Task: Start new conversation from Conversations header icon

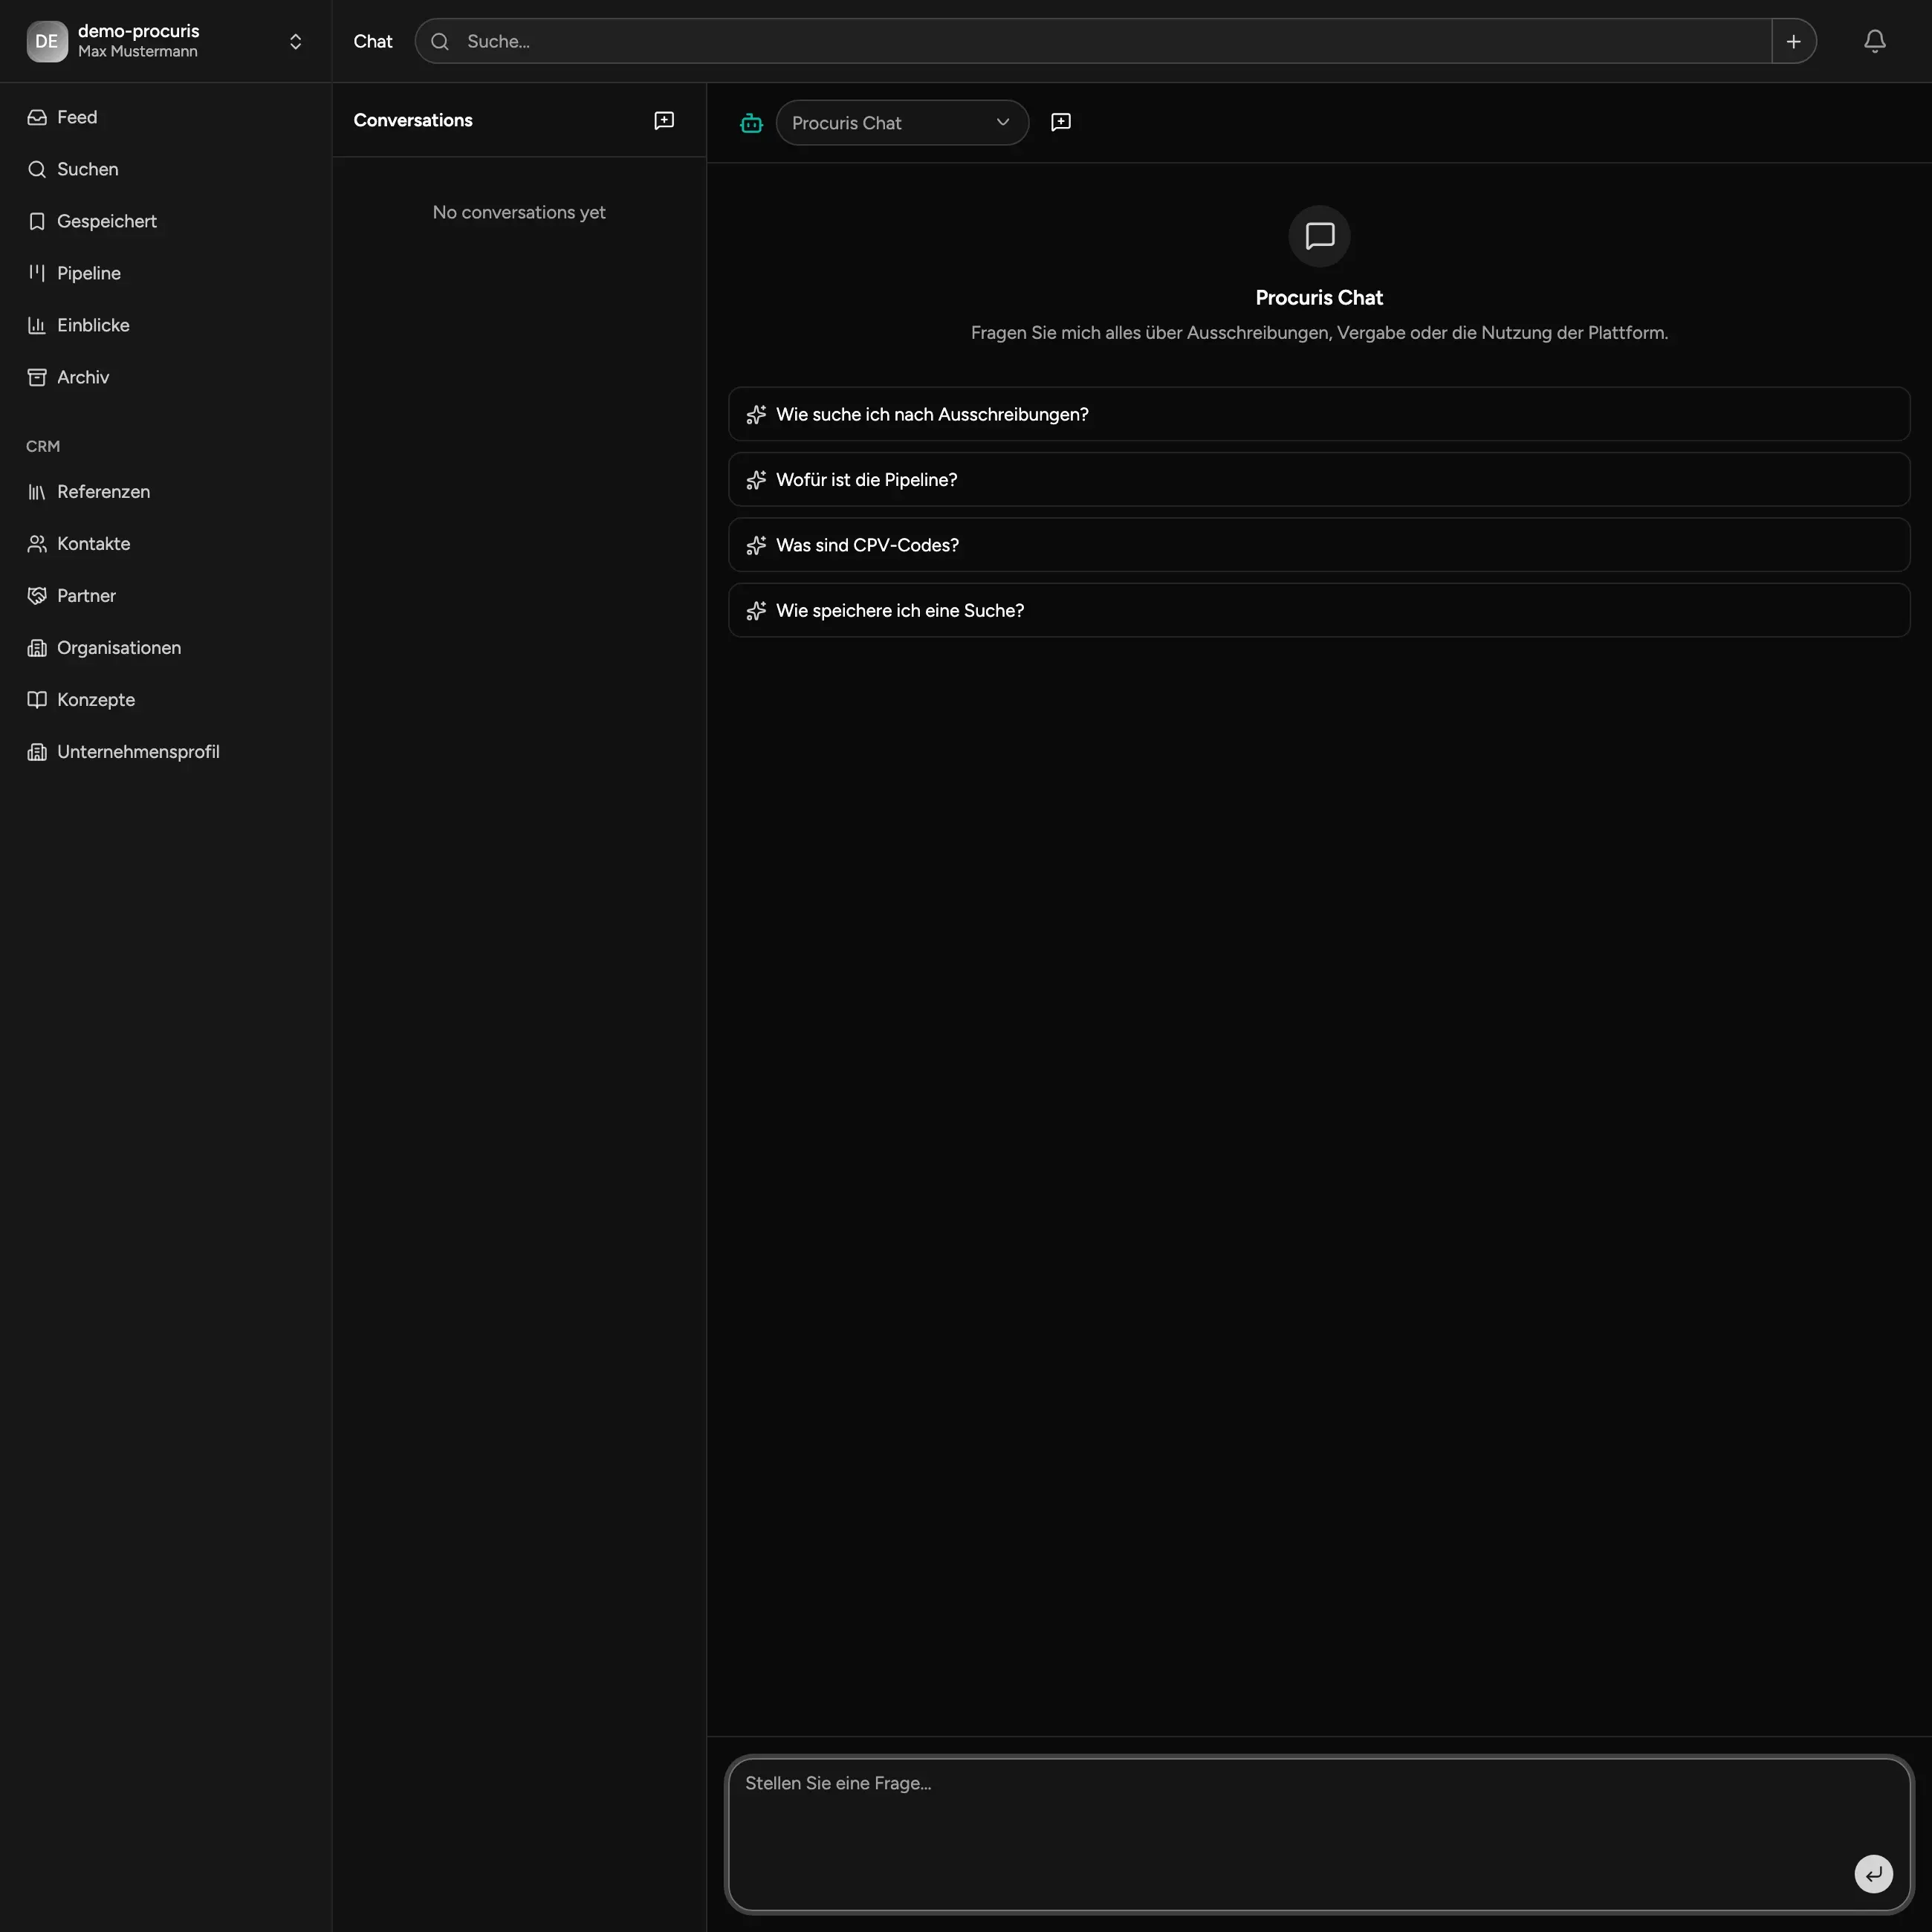Action: pos(664,120)
